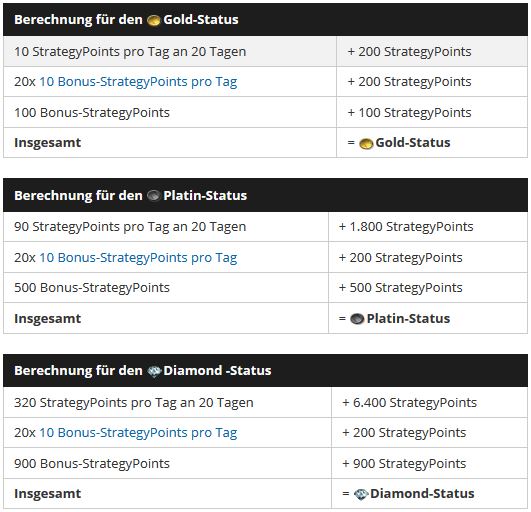Open the Bonus-StrategyPoints link in the Diamond table
The width and height of the screenshot is (531, 512).
(x=138, y=433)
